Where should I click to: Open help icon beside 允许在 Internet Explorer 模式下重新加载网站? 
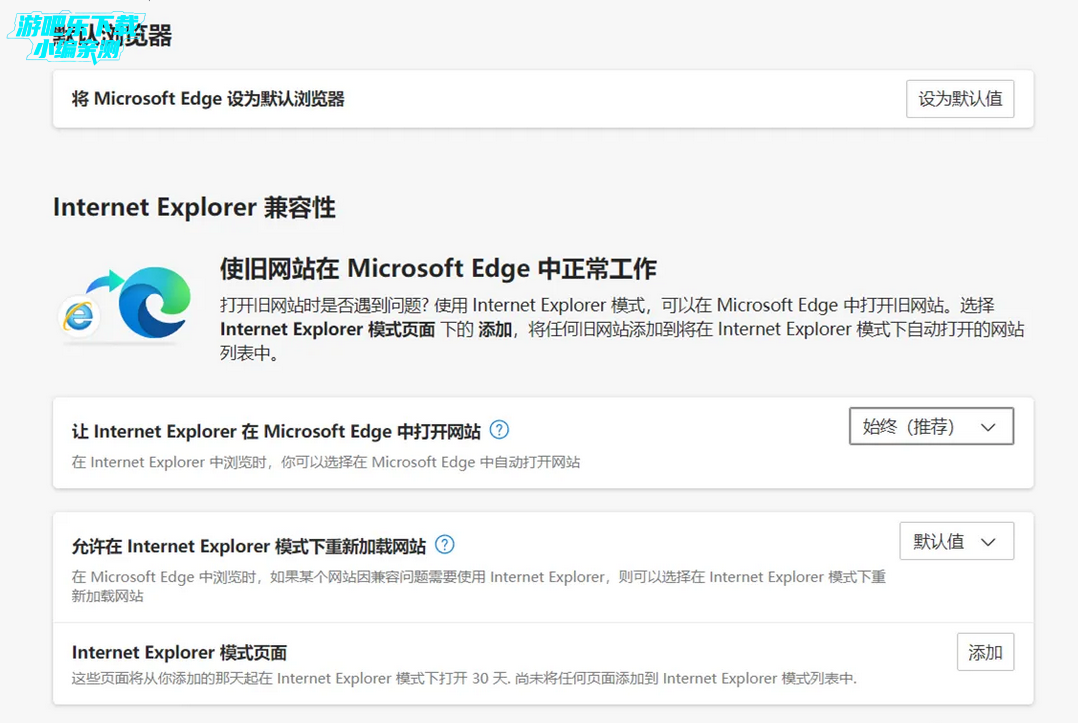445,545
